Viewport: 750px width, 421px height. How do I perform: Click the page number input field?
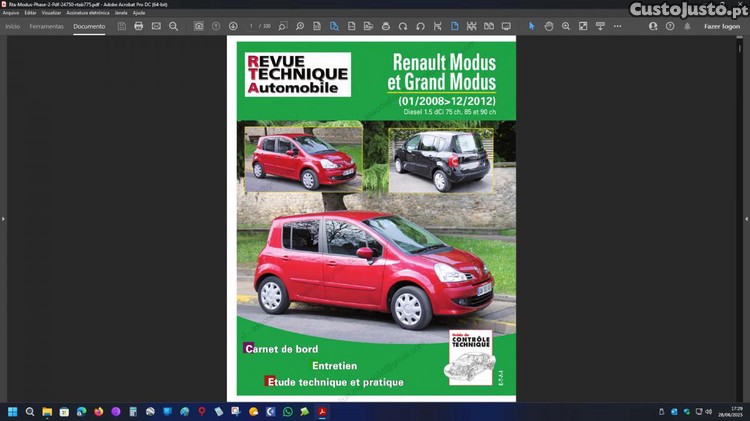[254, 26]
